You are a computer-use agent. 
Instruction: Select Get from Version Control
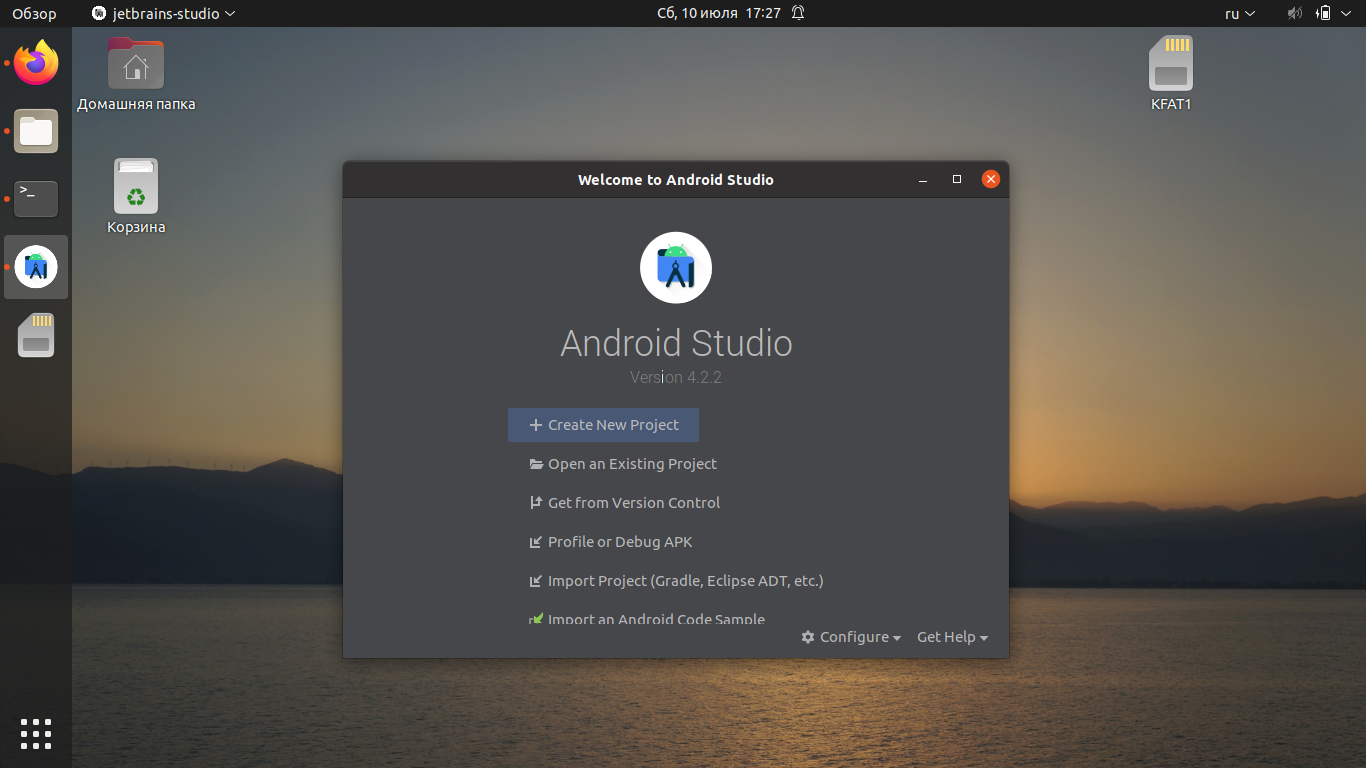click(x=624, y=503)
